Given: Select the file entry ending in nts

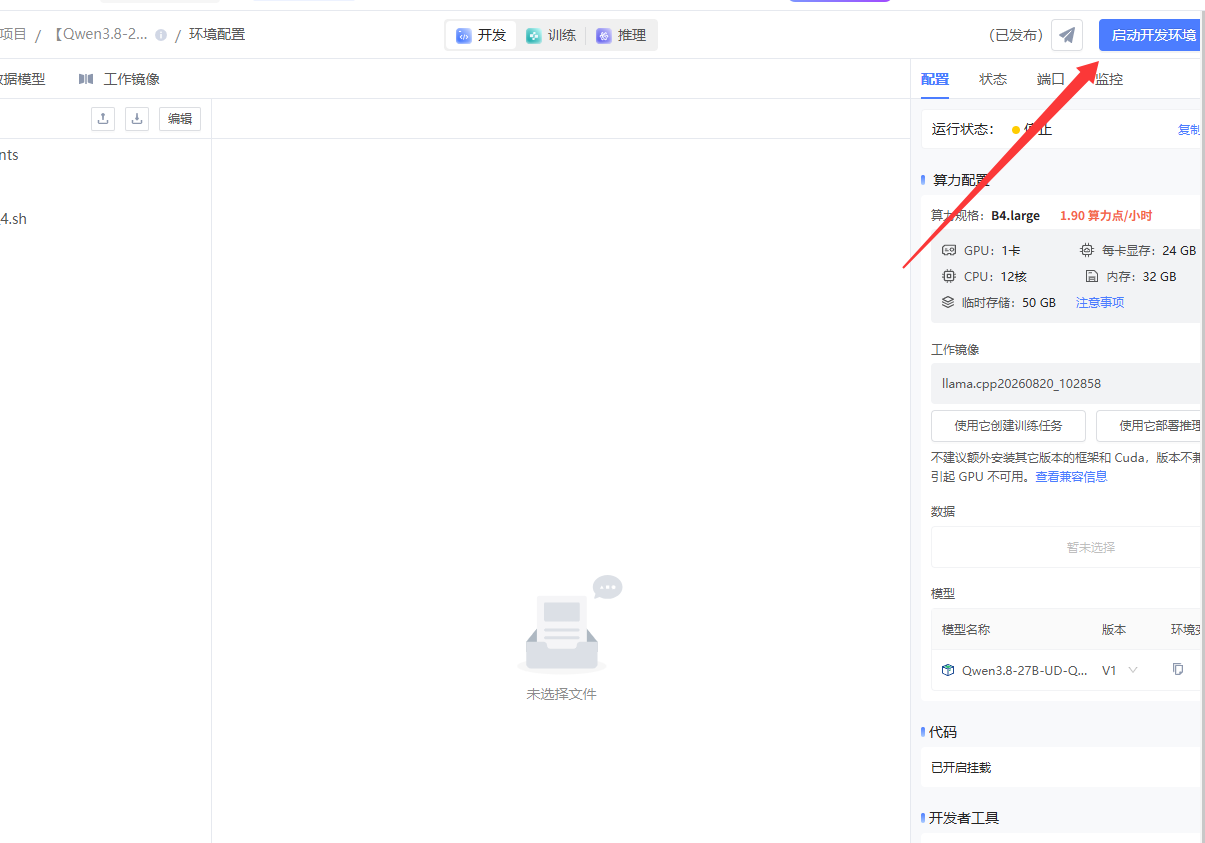Looking at the screenshot, I should pyautogui.click(x=9, y=155).
